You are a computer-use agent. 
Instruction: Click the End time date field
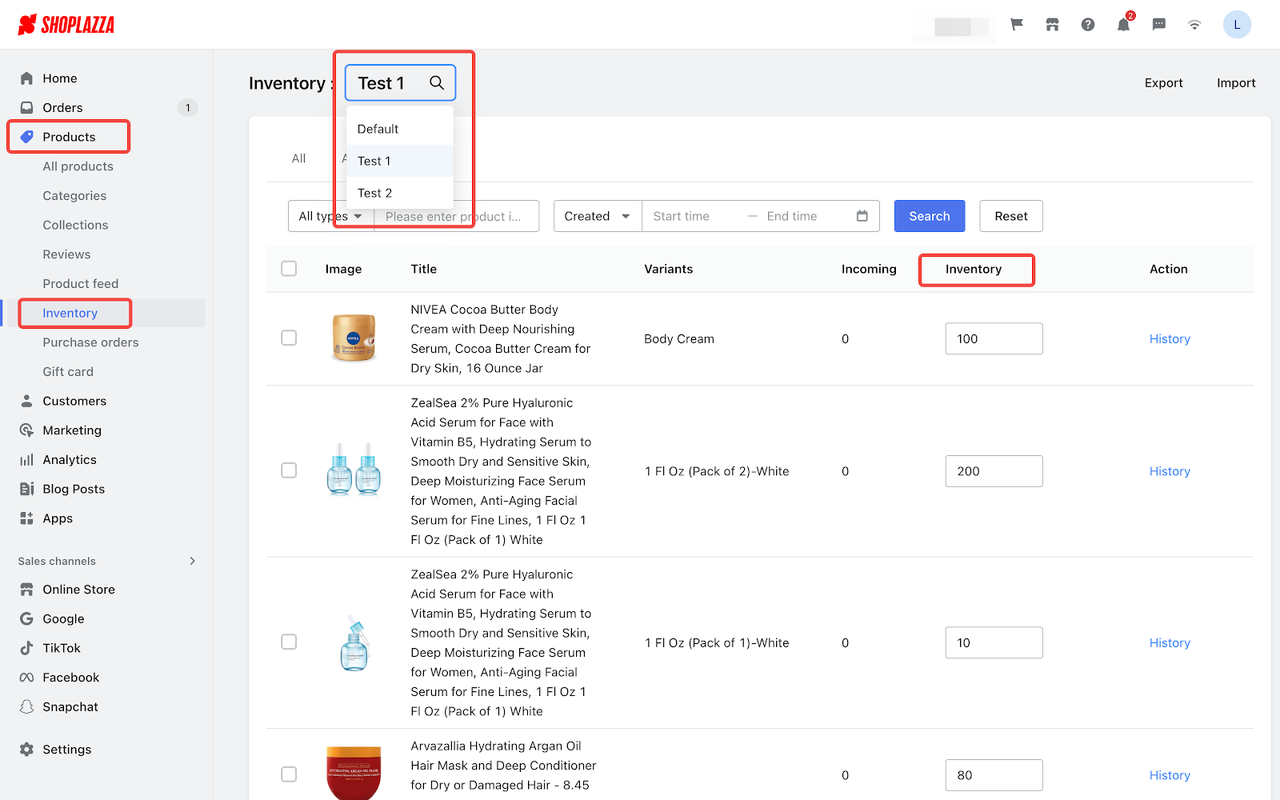[805, 216]
